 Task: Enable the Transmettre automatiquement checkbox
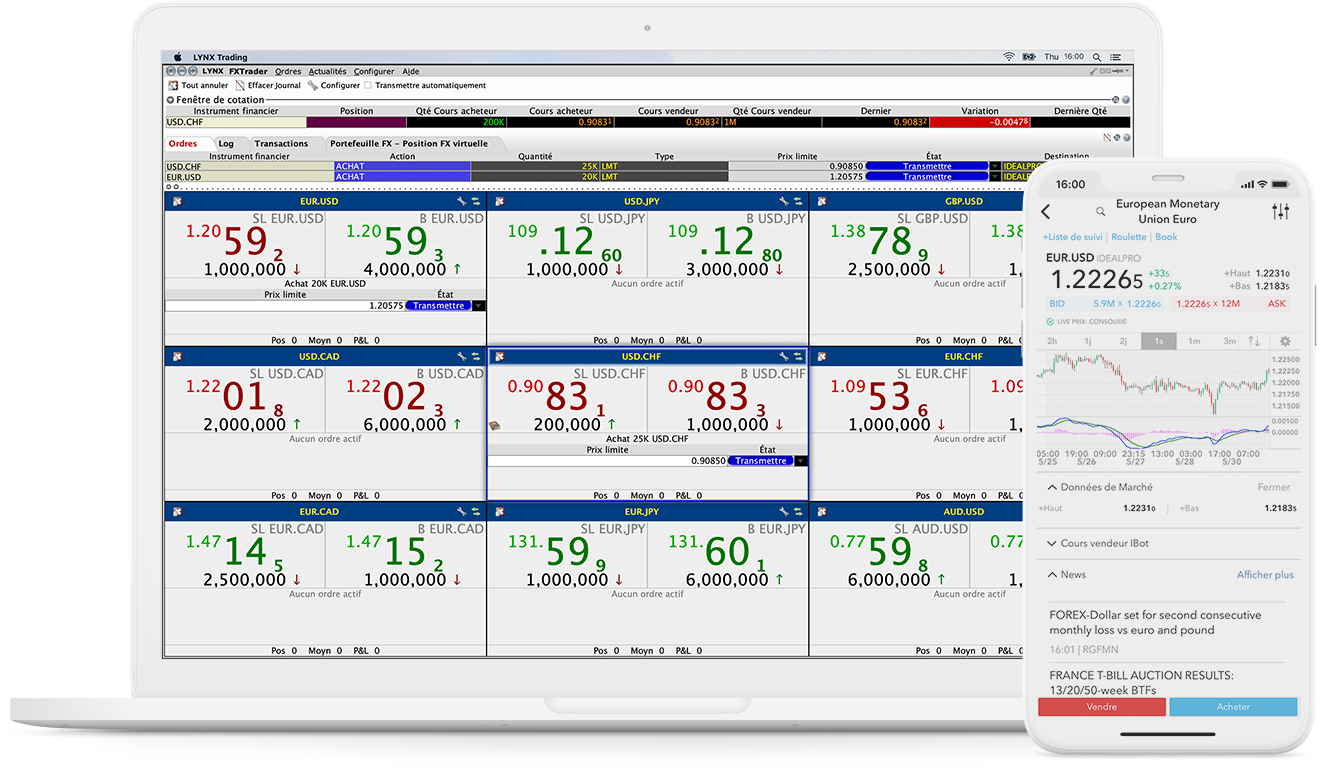(x=368, y=86)
